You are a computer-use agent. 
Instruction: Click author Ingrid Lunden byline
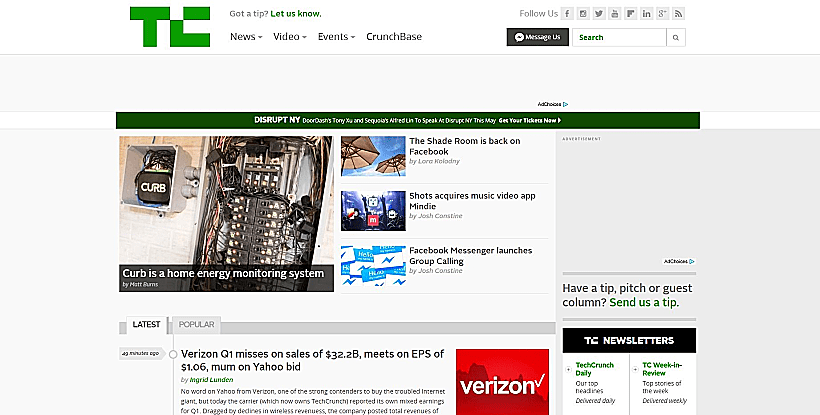[211, 380]
